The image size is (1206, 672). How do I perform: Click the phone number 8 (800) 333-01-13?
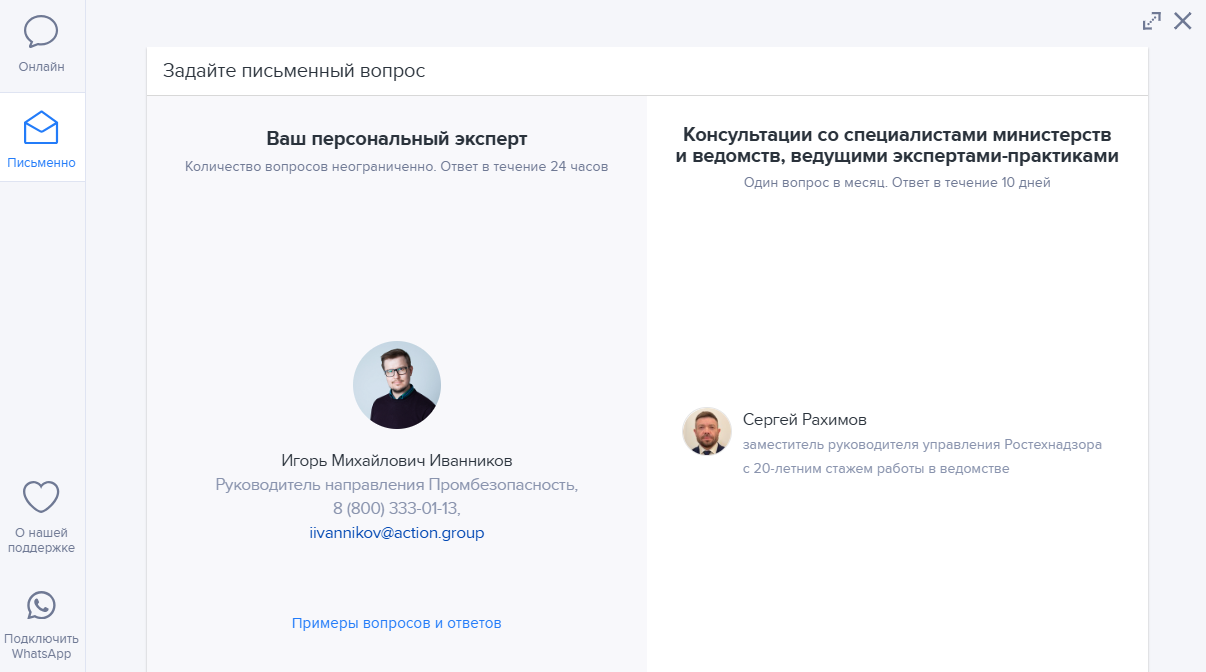[395, 509]
